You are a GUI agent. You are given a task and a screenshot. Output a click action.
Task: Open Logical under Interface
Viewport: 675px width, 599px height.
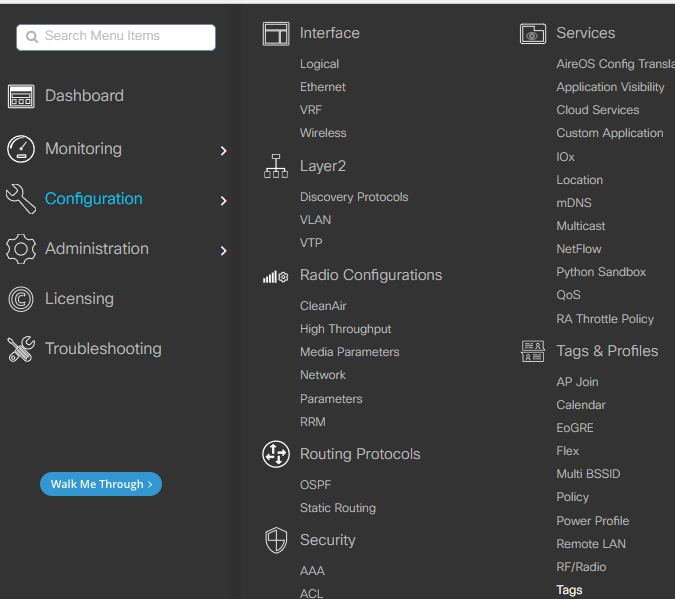[x=319, y=64]
